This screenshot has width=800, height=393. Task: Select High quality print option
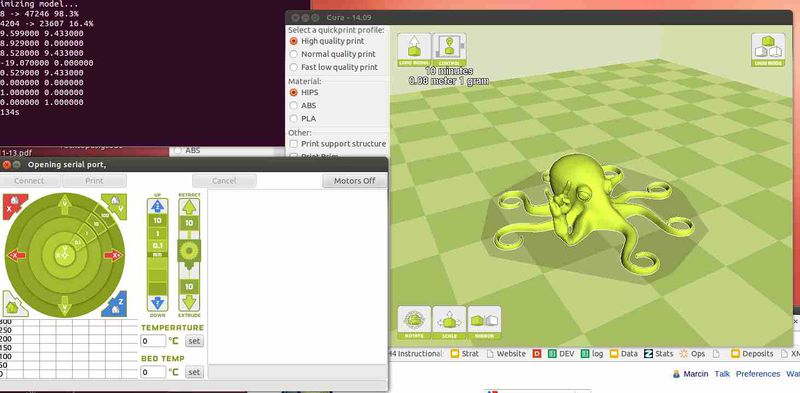pos(334,41)
